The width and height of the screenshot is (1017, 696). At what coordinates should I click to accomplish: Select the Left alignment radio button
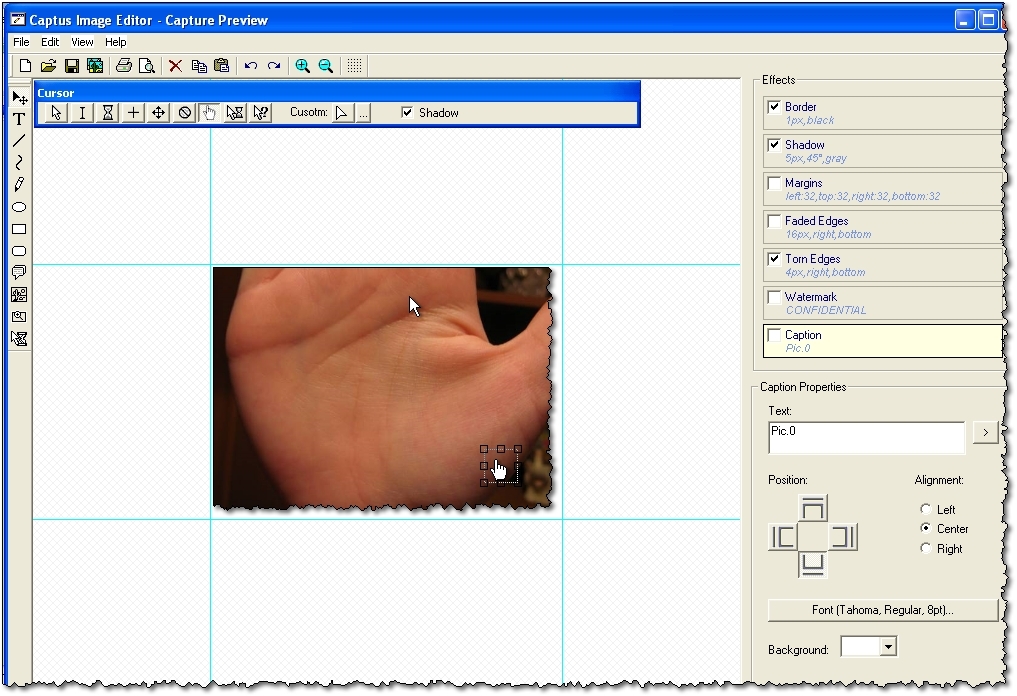click(926, 510)
